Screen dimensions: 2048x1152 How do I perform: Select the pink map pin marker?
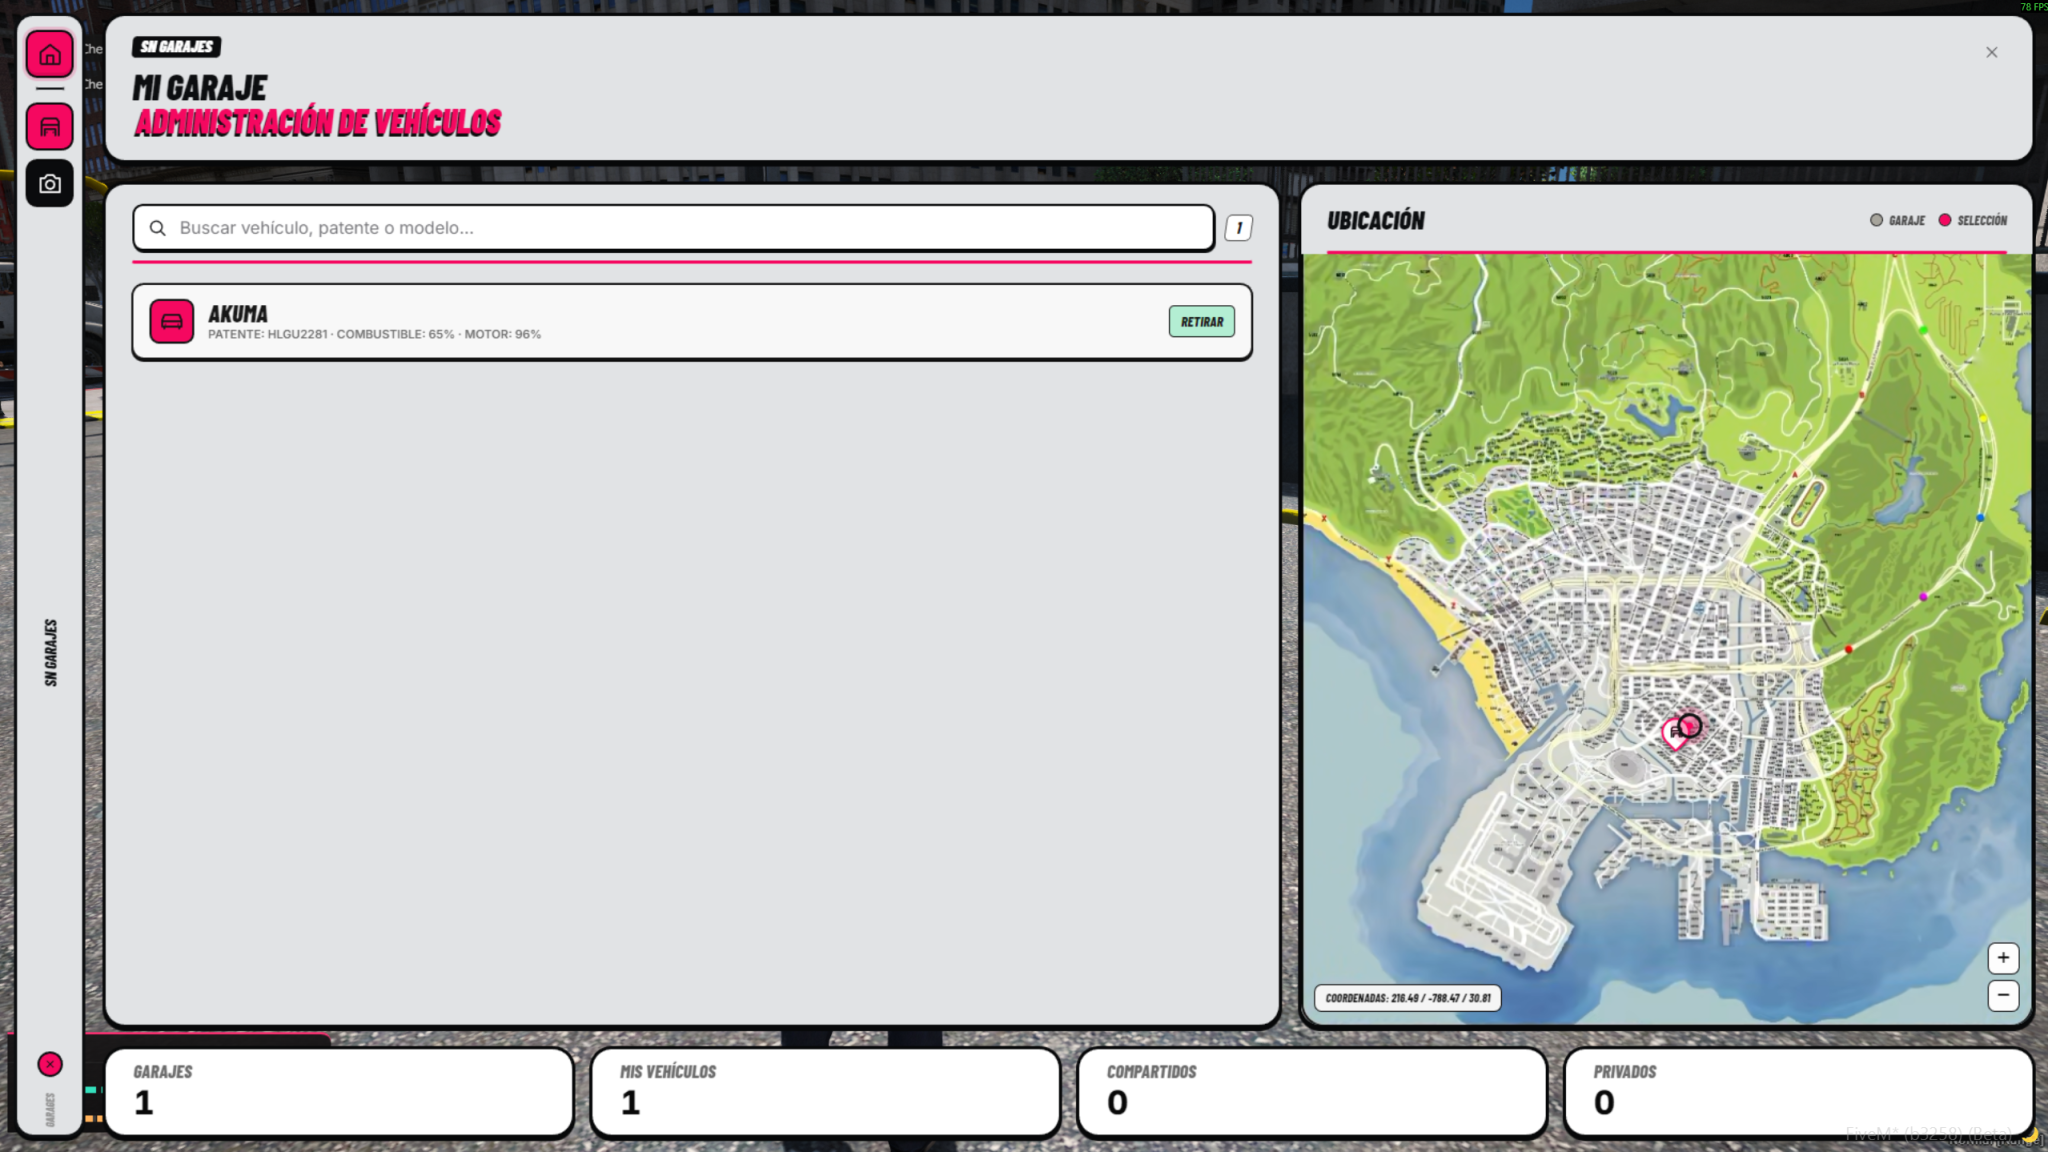[1675, 733]
